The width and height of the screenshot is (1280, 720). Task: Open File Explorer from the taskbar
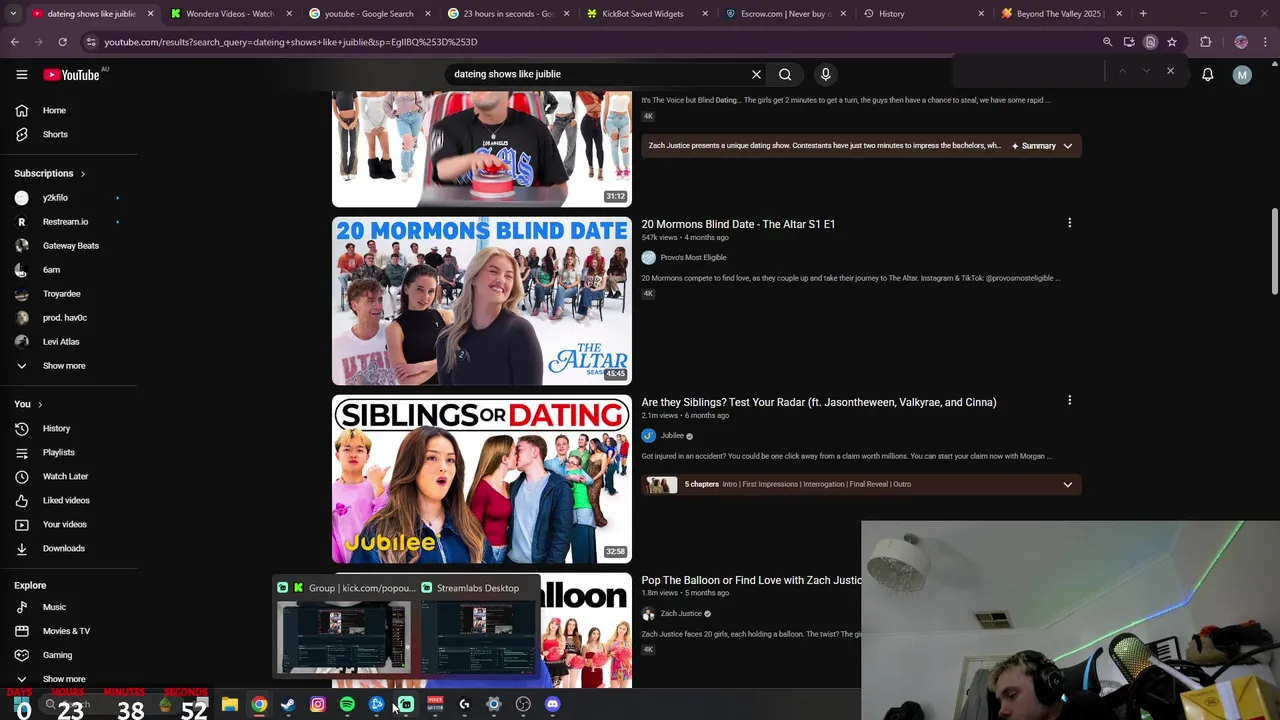click(230, 705)
